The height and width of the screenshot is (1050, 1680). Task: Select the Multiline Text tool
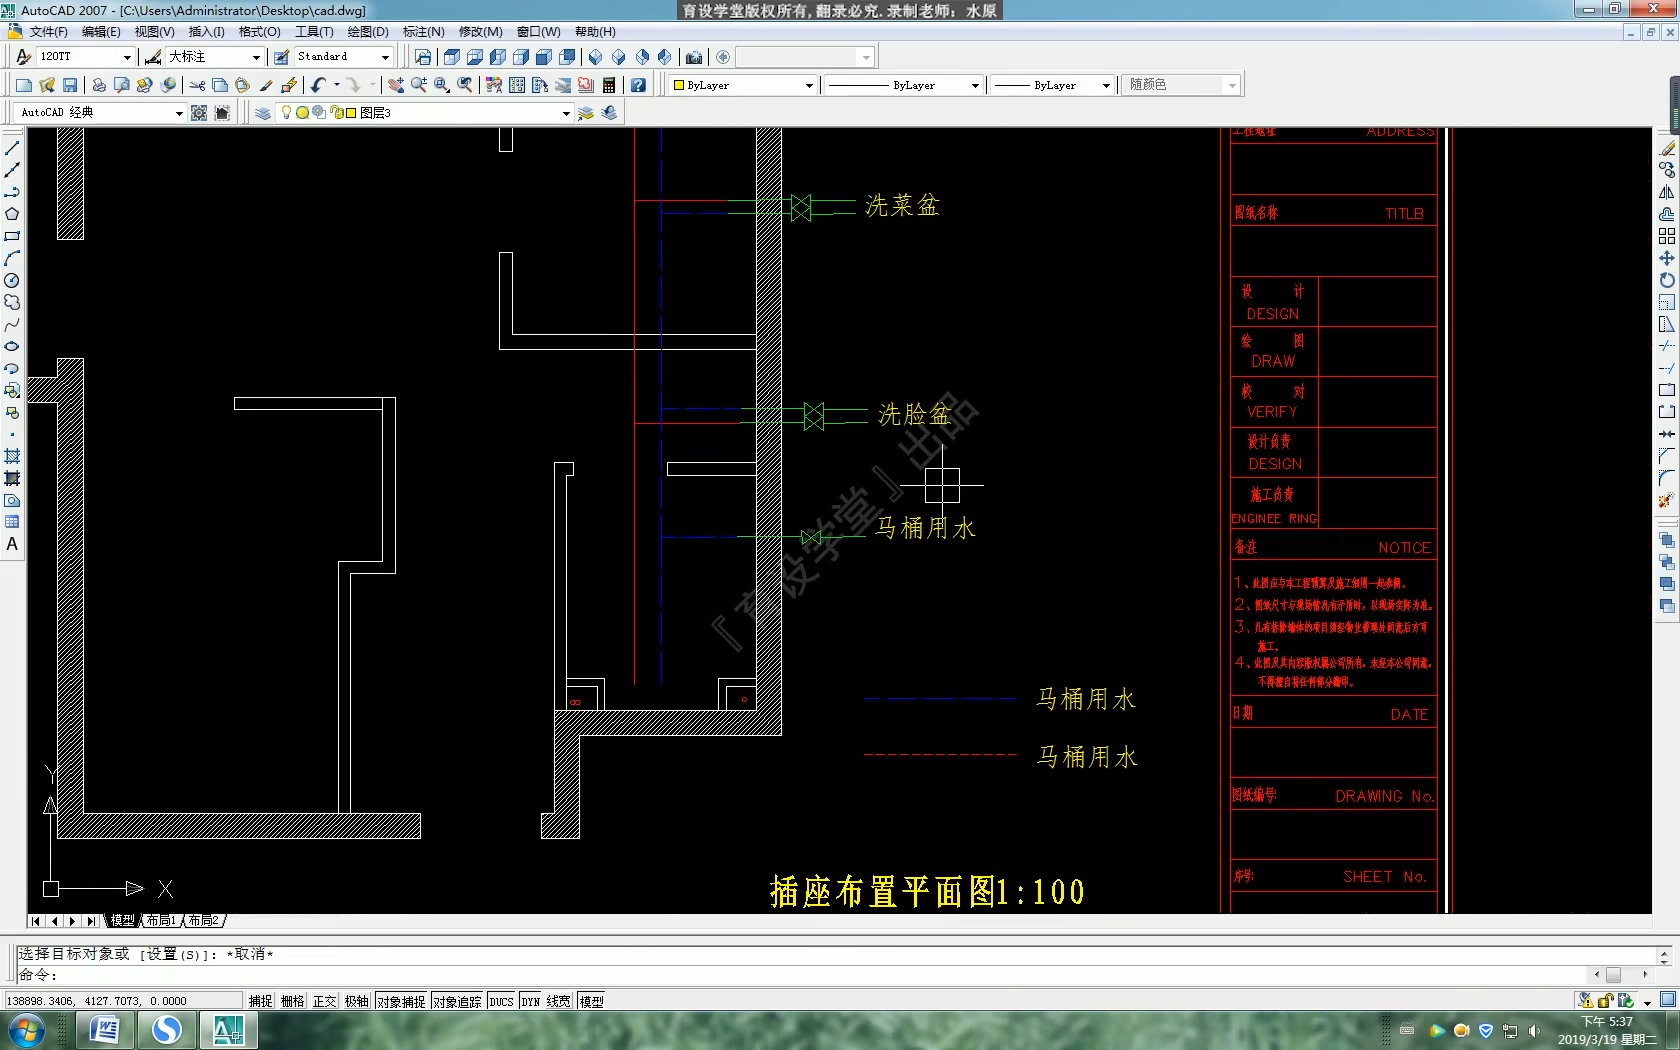(12, 544)
